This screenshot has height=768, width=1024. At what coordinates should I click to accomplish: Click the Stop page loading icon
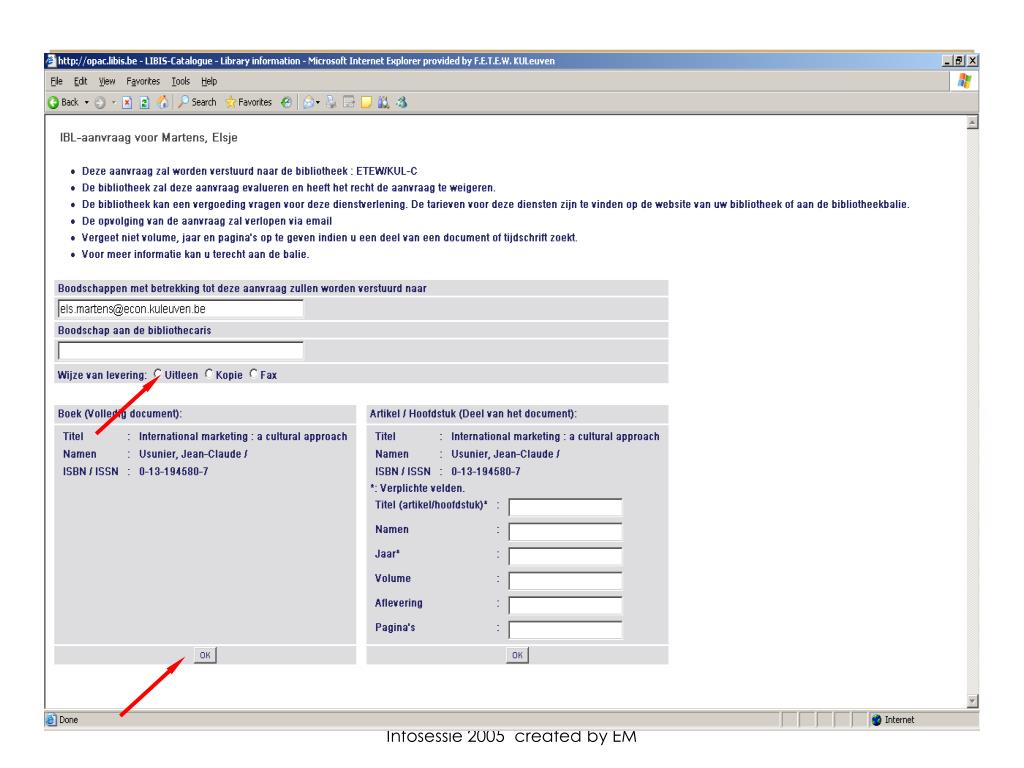click(127, 103)
